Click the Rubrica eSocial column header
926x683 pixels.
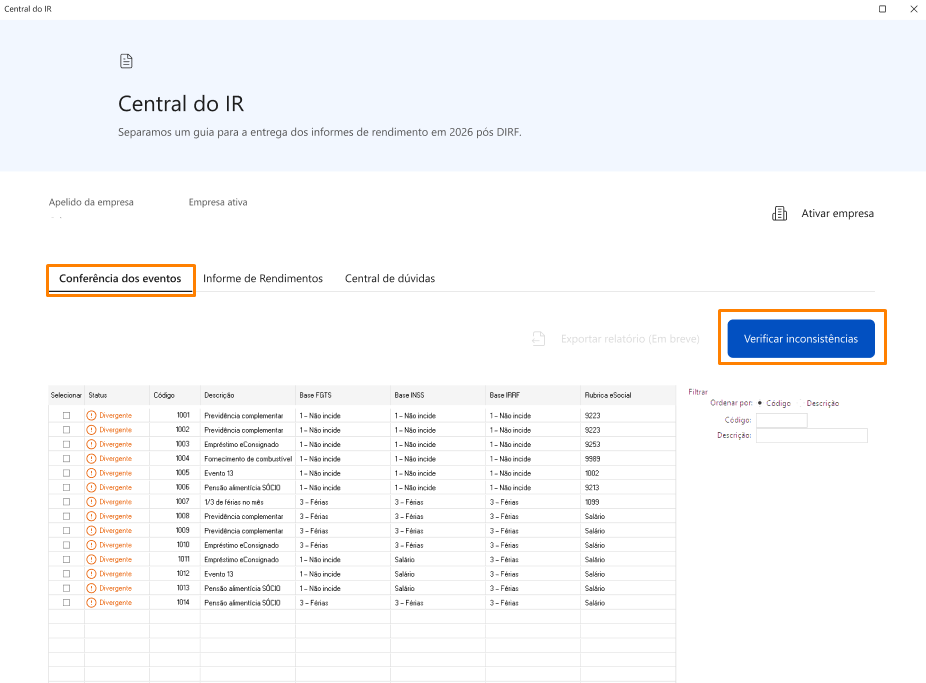pos(628,396)
